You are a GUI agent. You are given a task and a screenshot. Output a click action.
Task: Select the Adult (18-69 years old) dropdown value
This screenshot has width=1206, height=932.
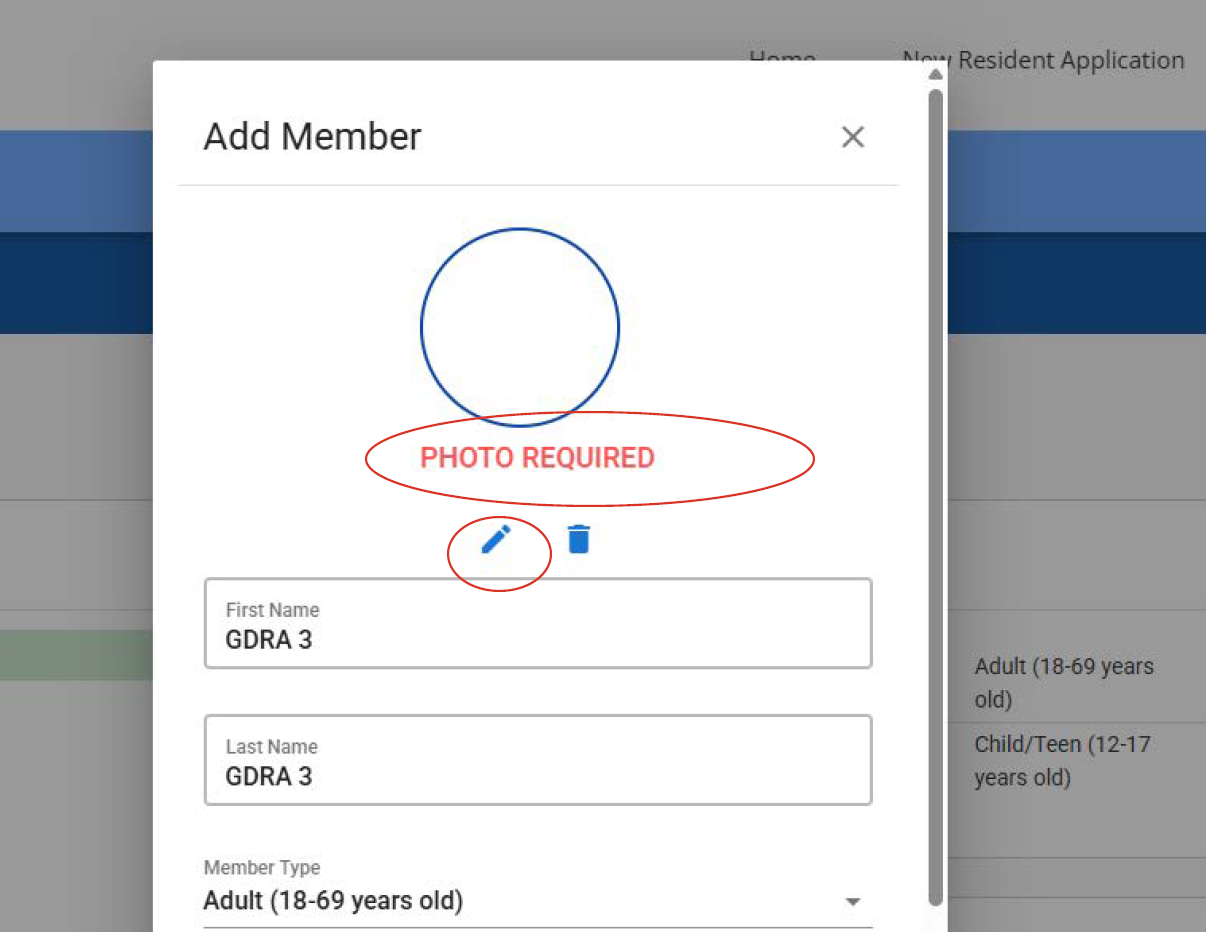tap(333, 901)
